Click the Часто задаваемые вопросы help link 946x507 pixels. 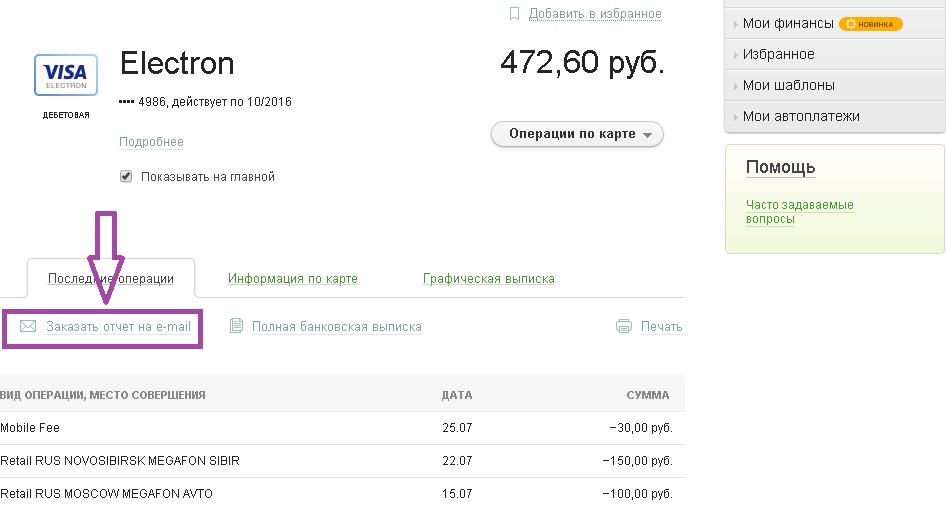799,211
